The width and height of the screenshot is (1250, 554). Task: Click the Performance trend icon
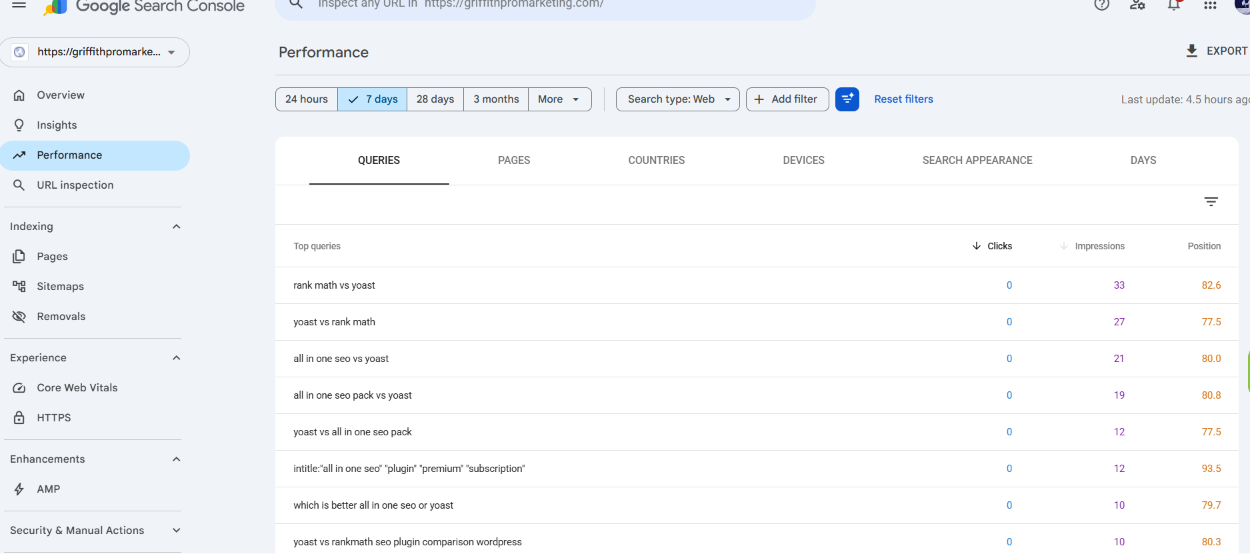[19, 155]
